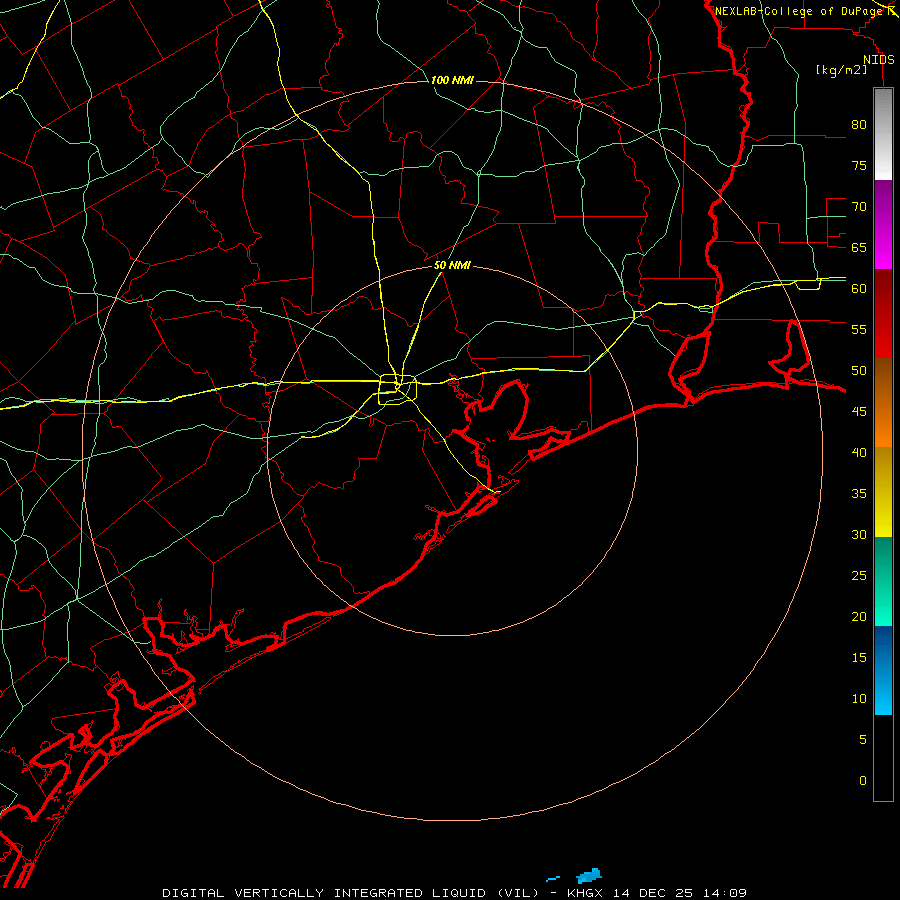Click the 45 value on the scale
Viewport: 900px width, 900px height.
(859, 412)
